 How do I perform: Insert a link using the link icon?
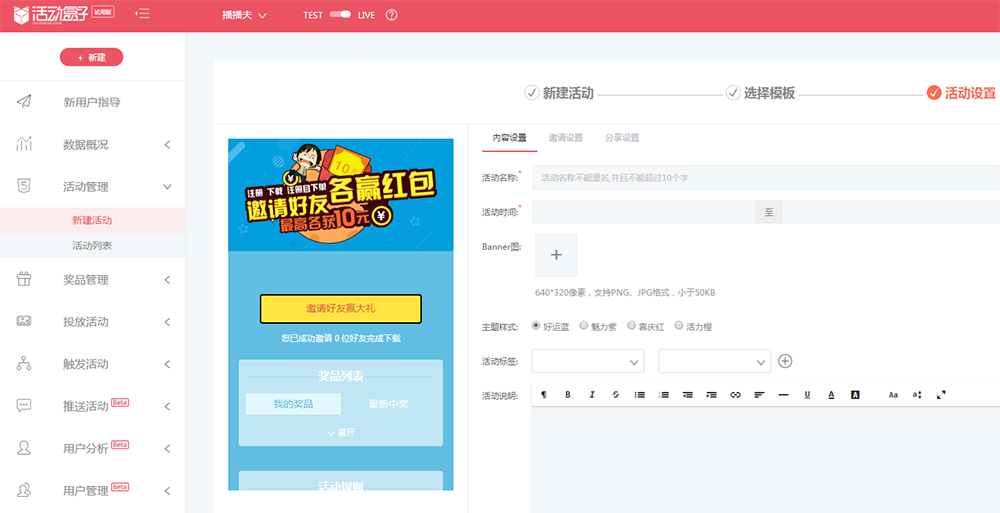(735, 395)
